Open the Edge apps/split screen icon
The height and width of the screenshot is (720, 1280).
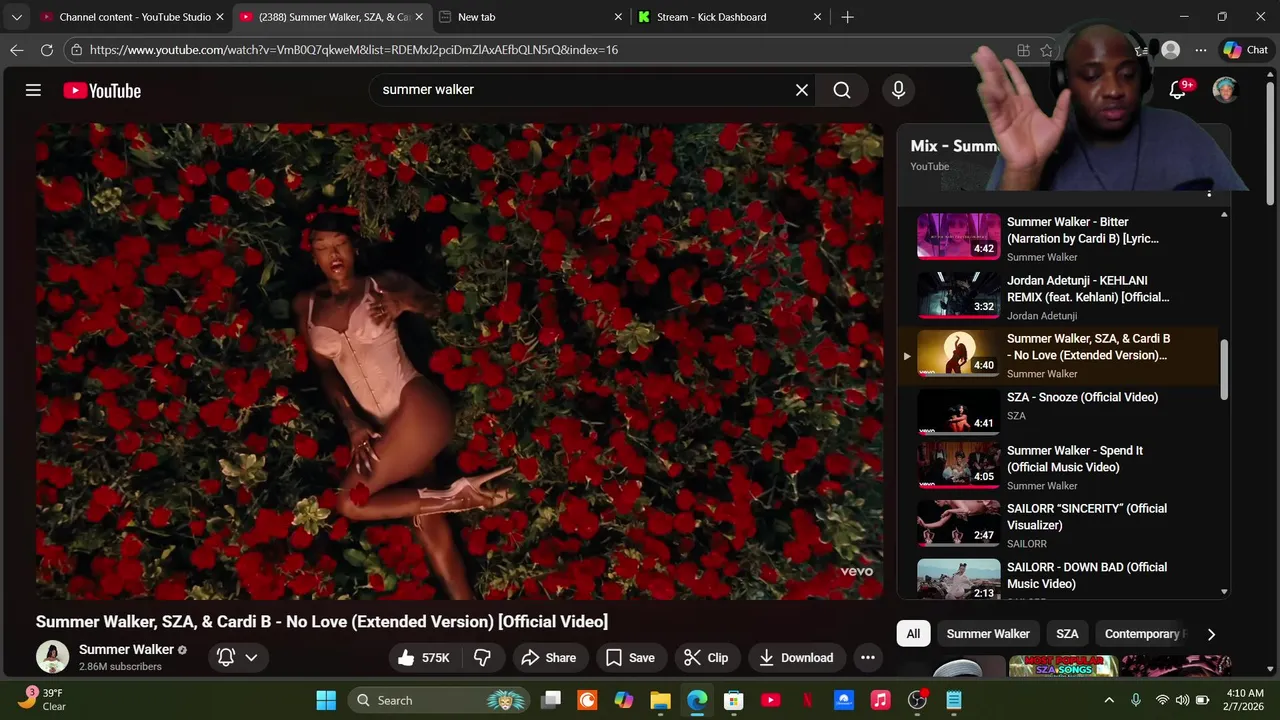tap(1023, 50)
